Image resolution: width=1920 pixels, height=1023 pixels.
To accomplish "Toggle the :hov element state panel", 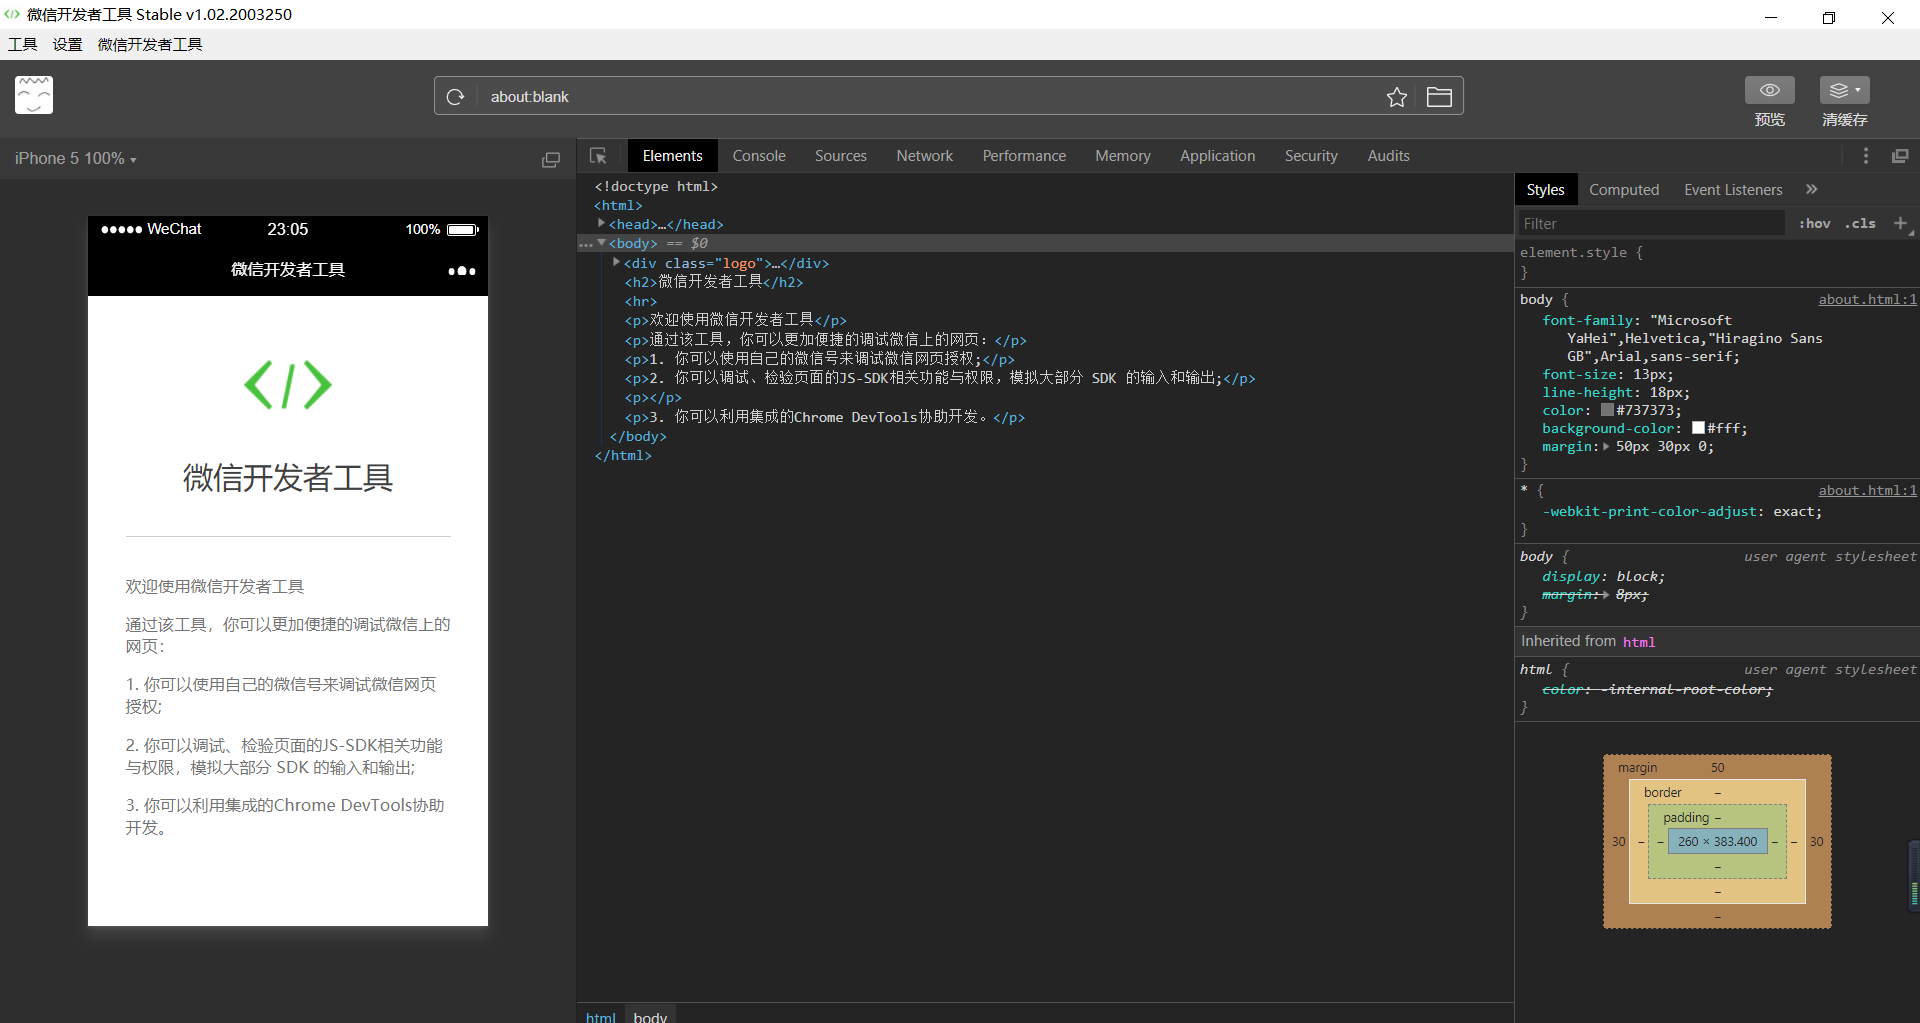I will click(1814, 224).
